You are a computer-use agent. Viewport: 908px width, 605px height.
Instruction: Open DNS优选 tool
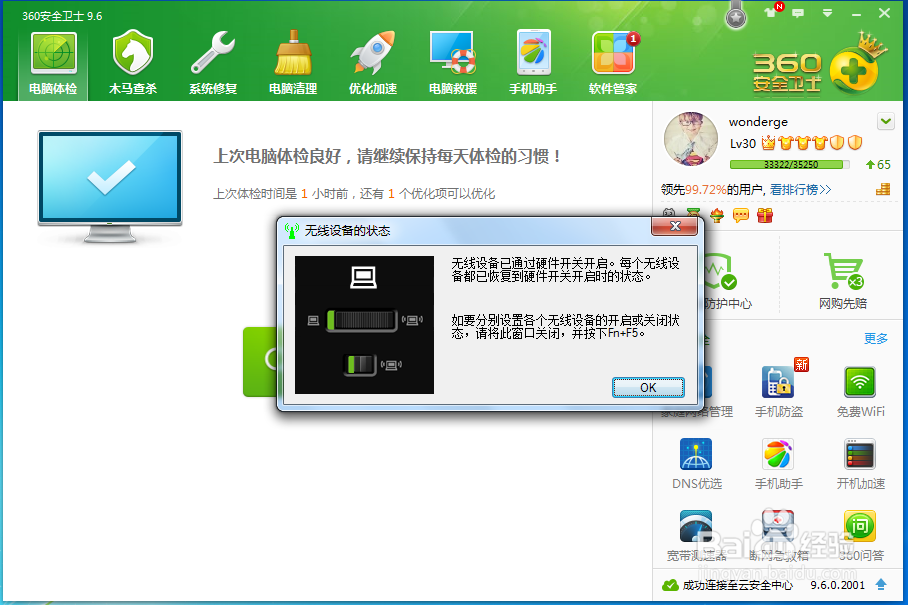[697, 464]
